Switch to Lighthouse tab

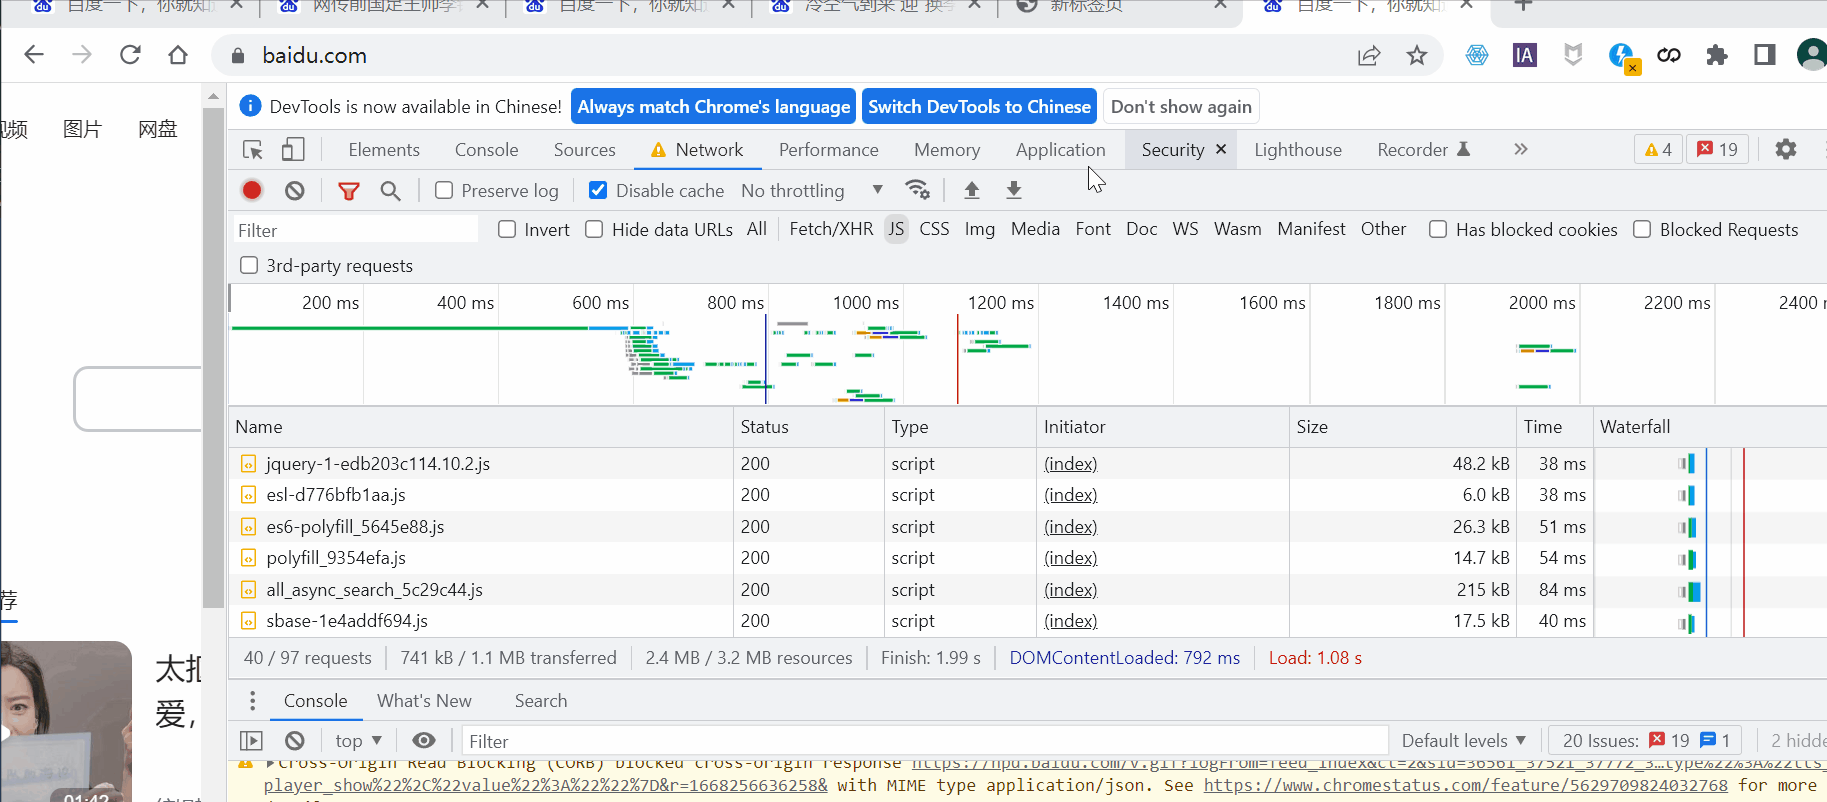pyautogui.click(x=1298, y=149)
